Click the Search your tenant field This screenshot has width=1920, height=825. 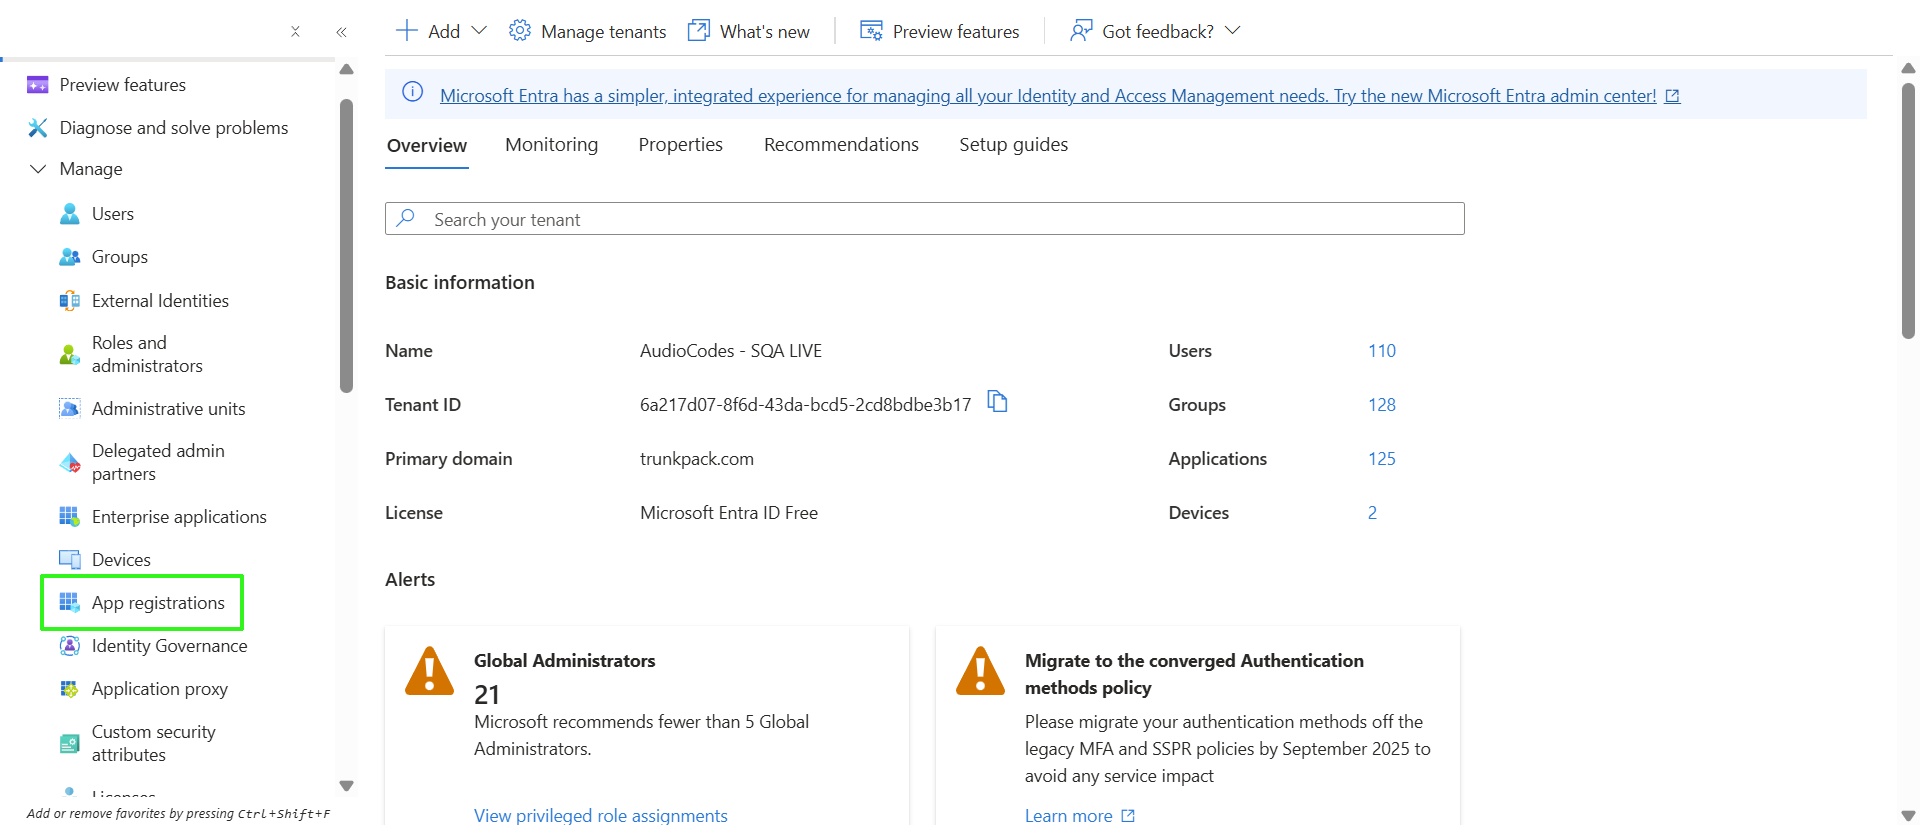924,219
